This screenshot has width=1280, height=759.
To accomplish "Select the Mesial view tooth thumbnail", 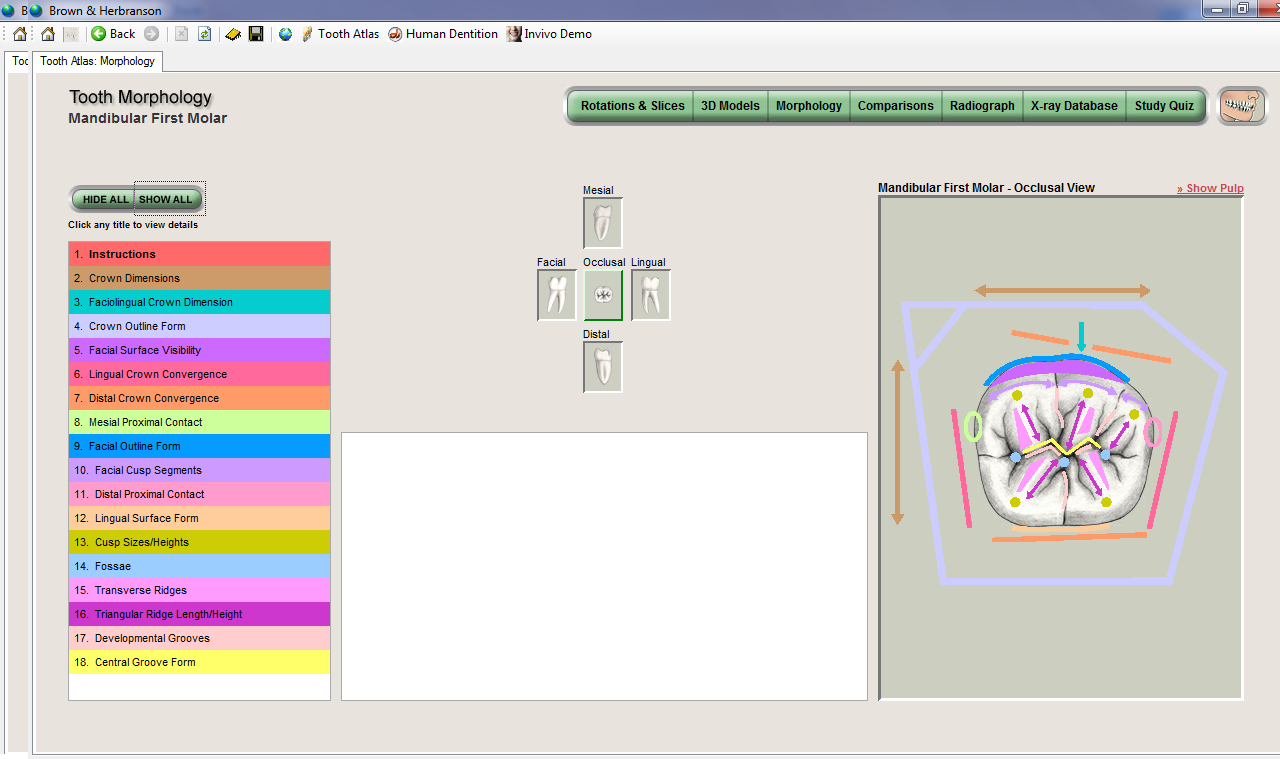I will (x=602, y=222).
